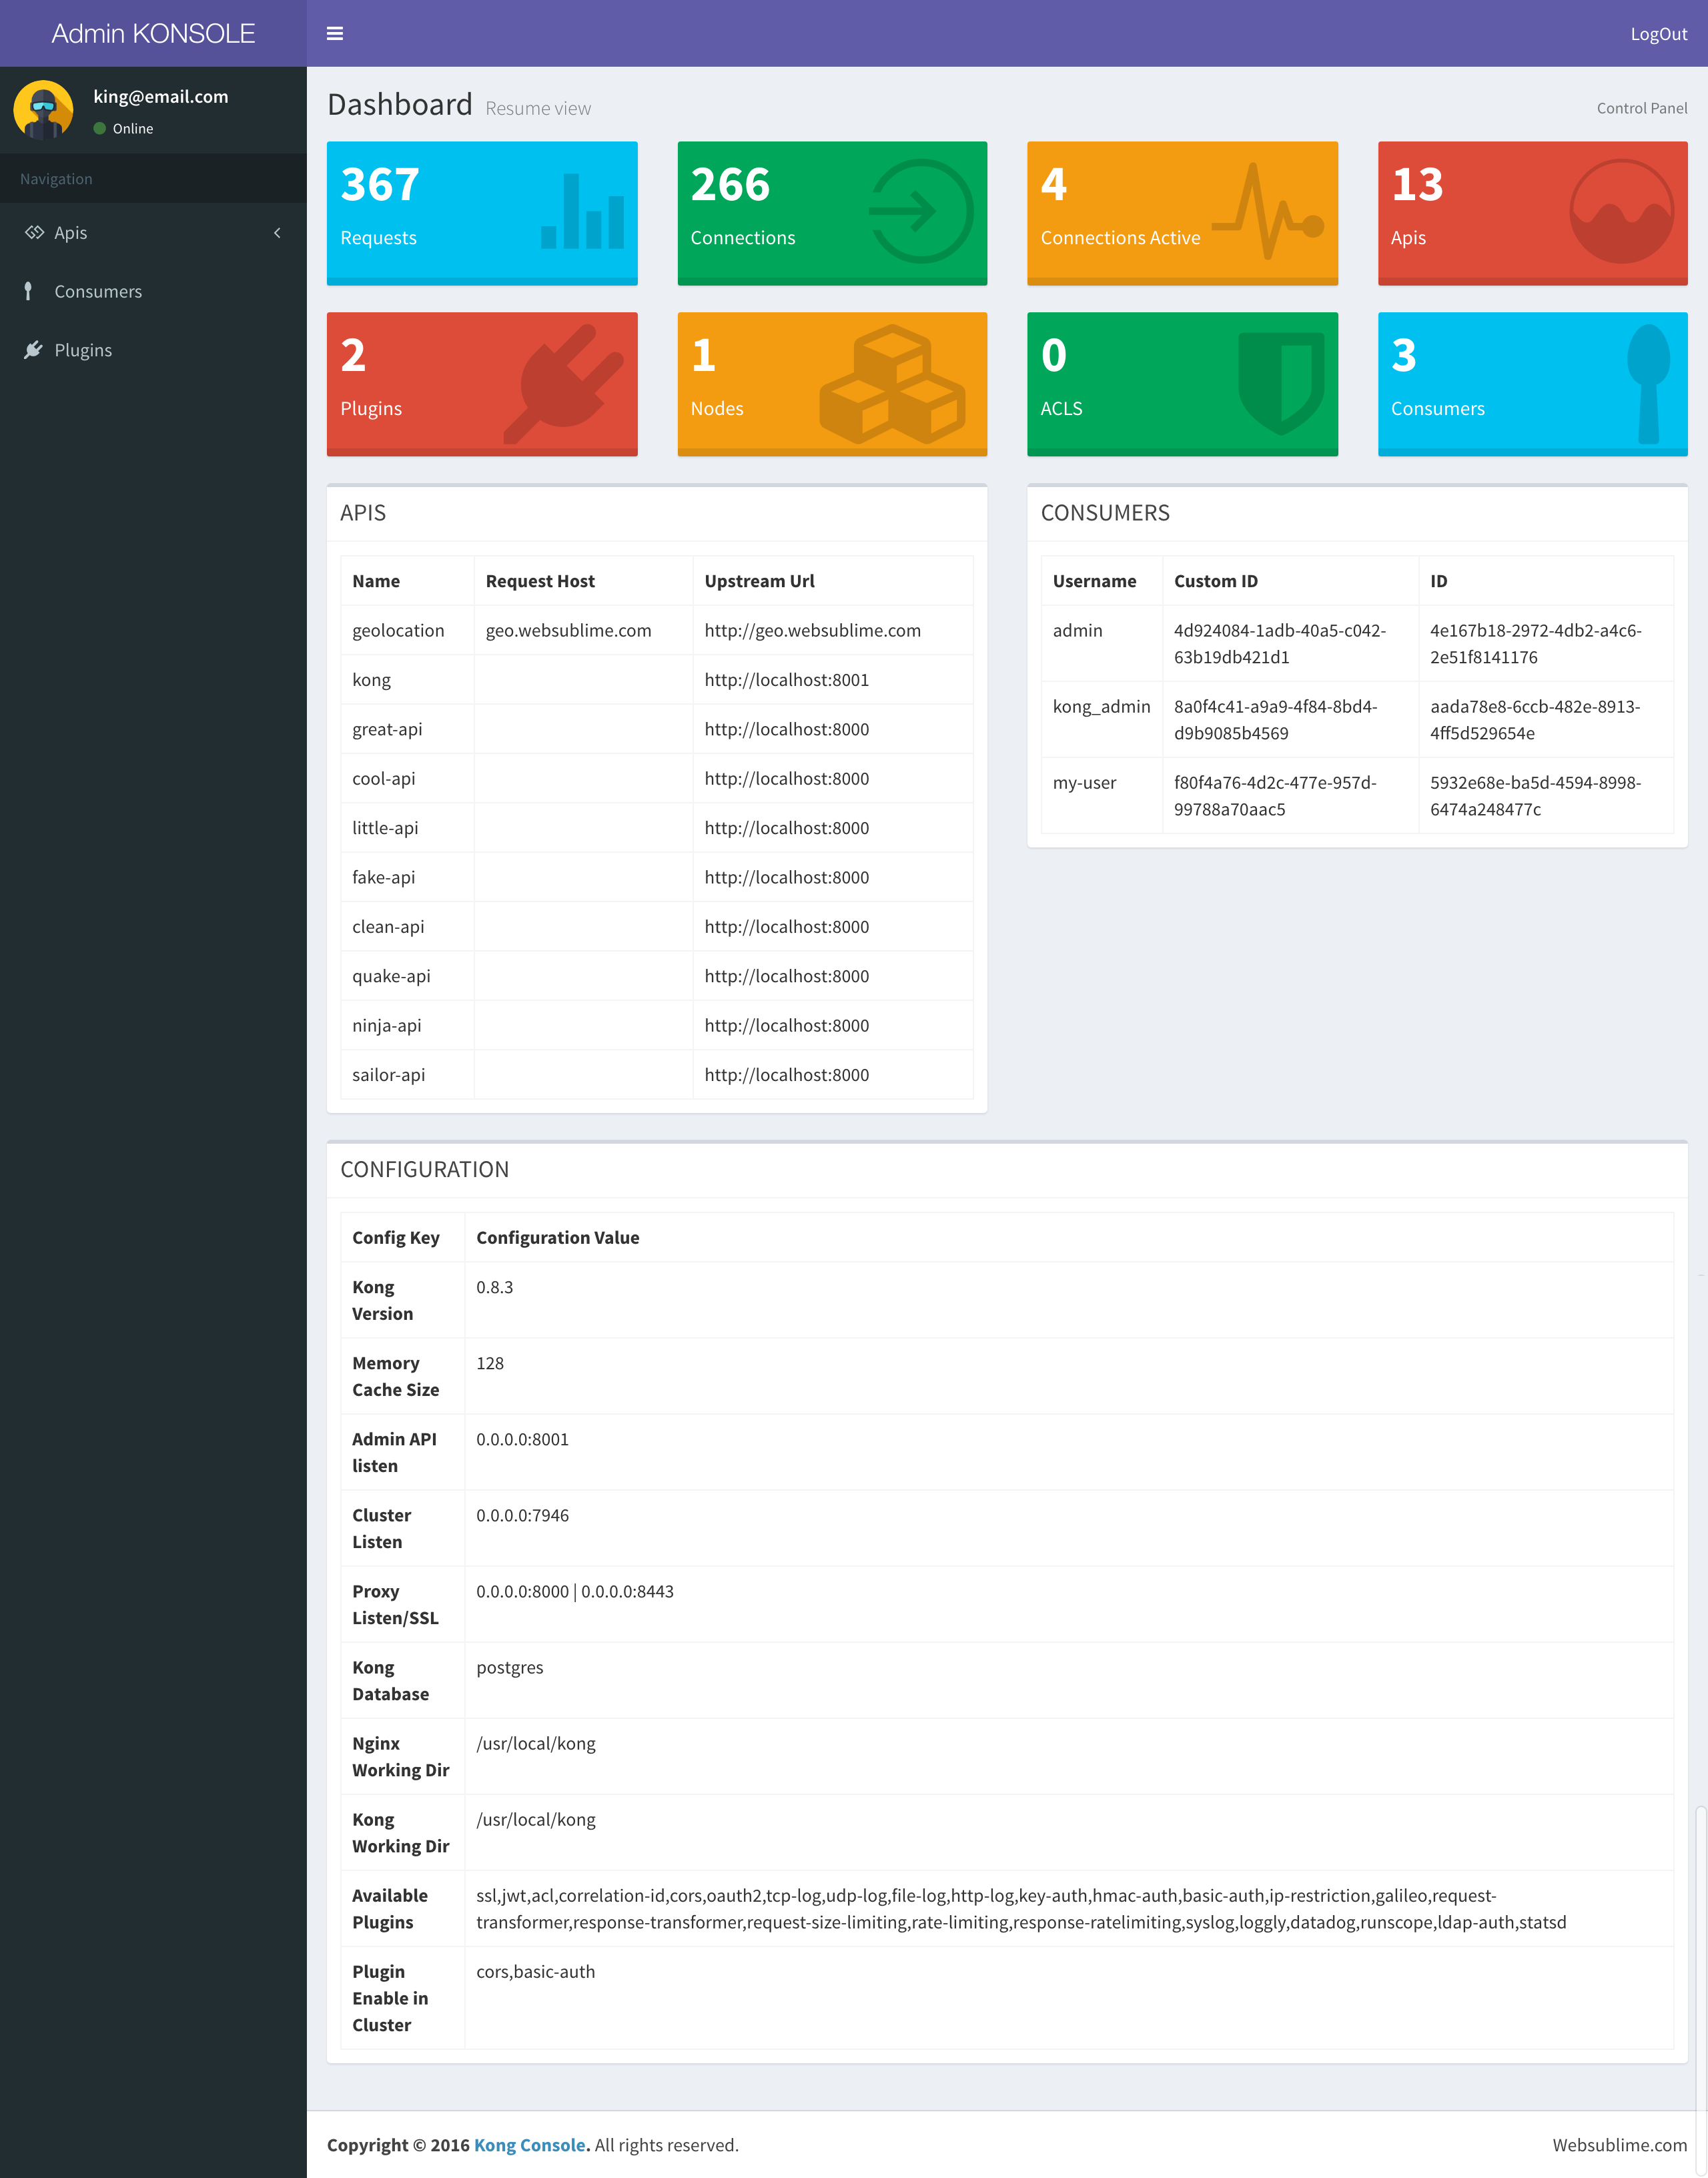Click the my-user consumer username
1708x2178 pixels.
pos(1084,782)
